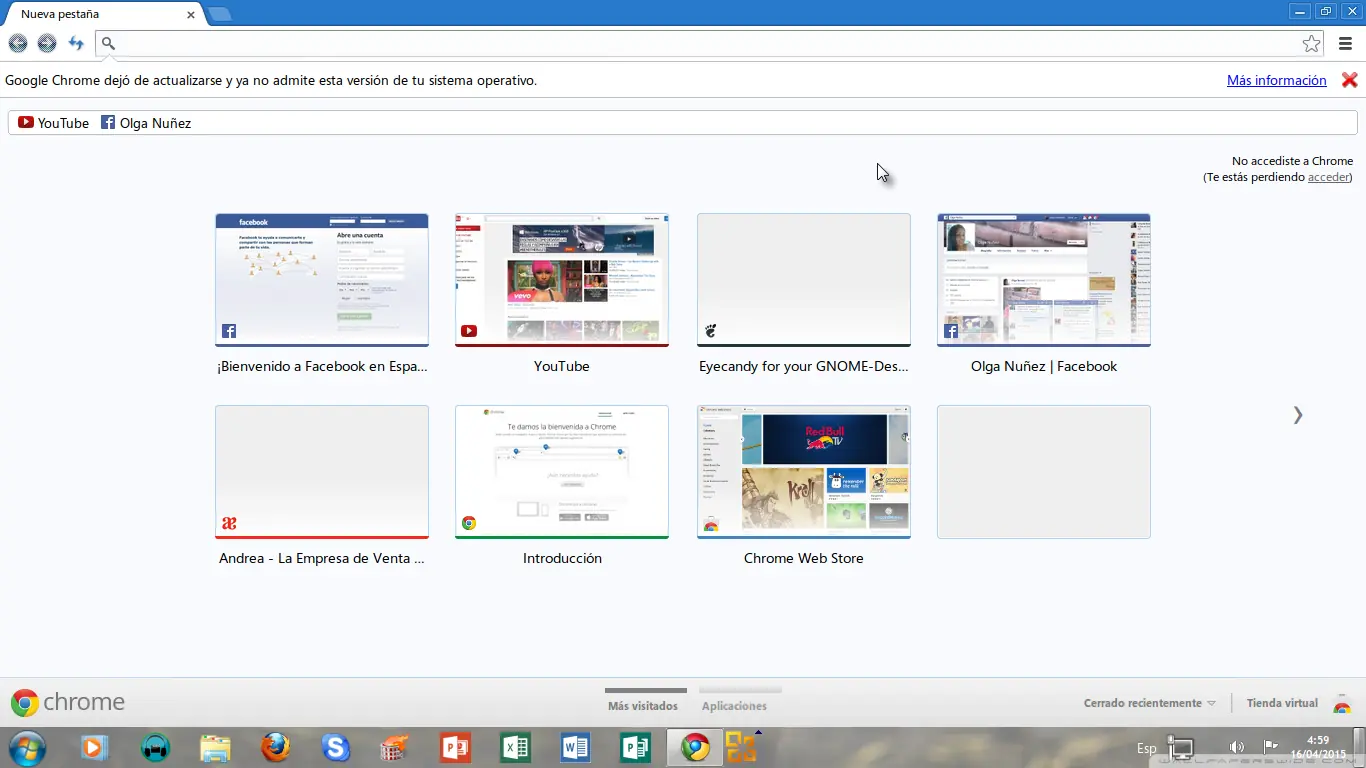Viewport: 1366px width, 768px height.
Task: Open the Chrome hamburger menu
Action: pyautogui.click(x=1346, y=43)
